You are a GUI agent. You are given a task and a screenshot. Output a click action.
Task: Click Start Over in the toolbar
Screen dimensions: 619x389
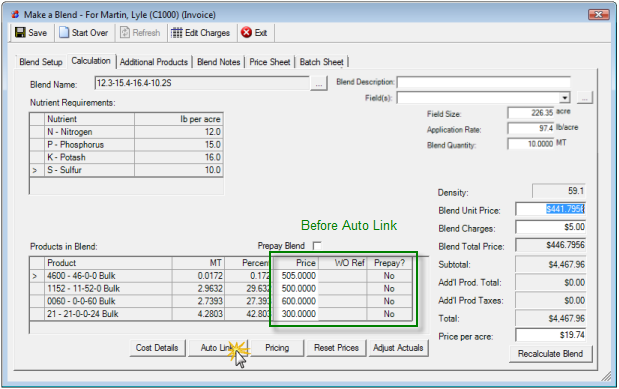(84, 33)
